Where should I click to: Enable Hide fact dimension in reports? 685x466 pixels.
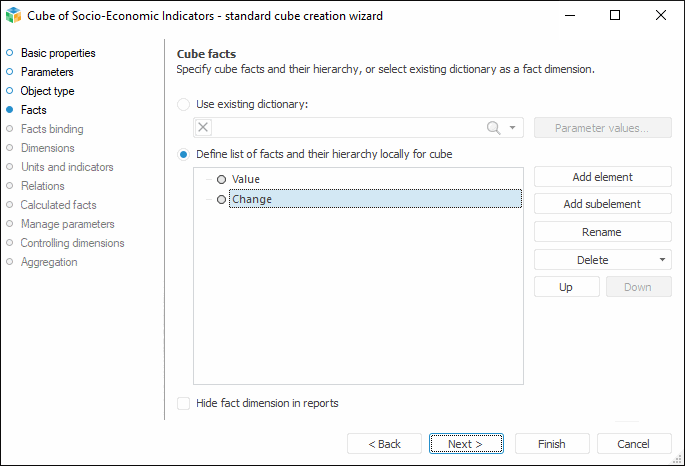tap(183, 404)
